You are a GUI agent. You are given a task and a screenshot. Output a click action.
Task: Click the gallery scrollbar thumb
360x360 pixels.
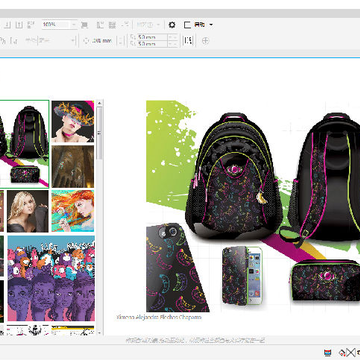pyautogui.click(x=99, y=133)
